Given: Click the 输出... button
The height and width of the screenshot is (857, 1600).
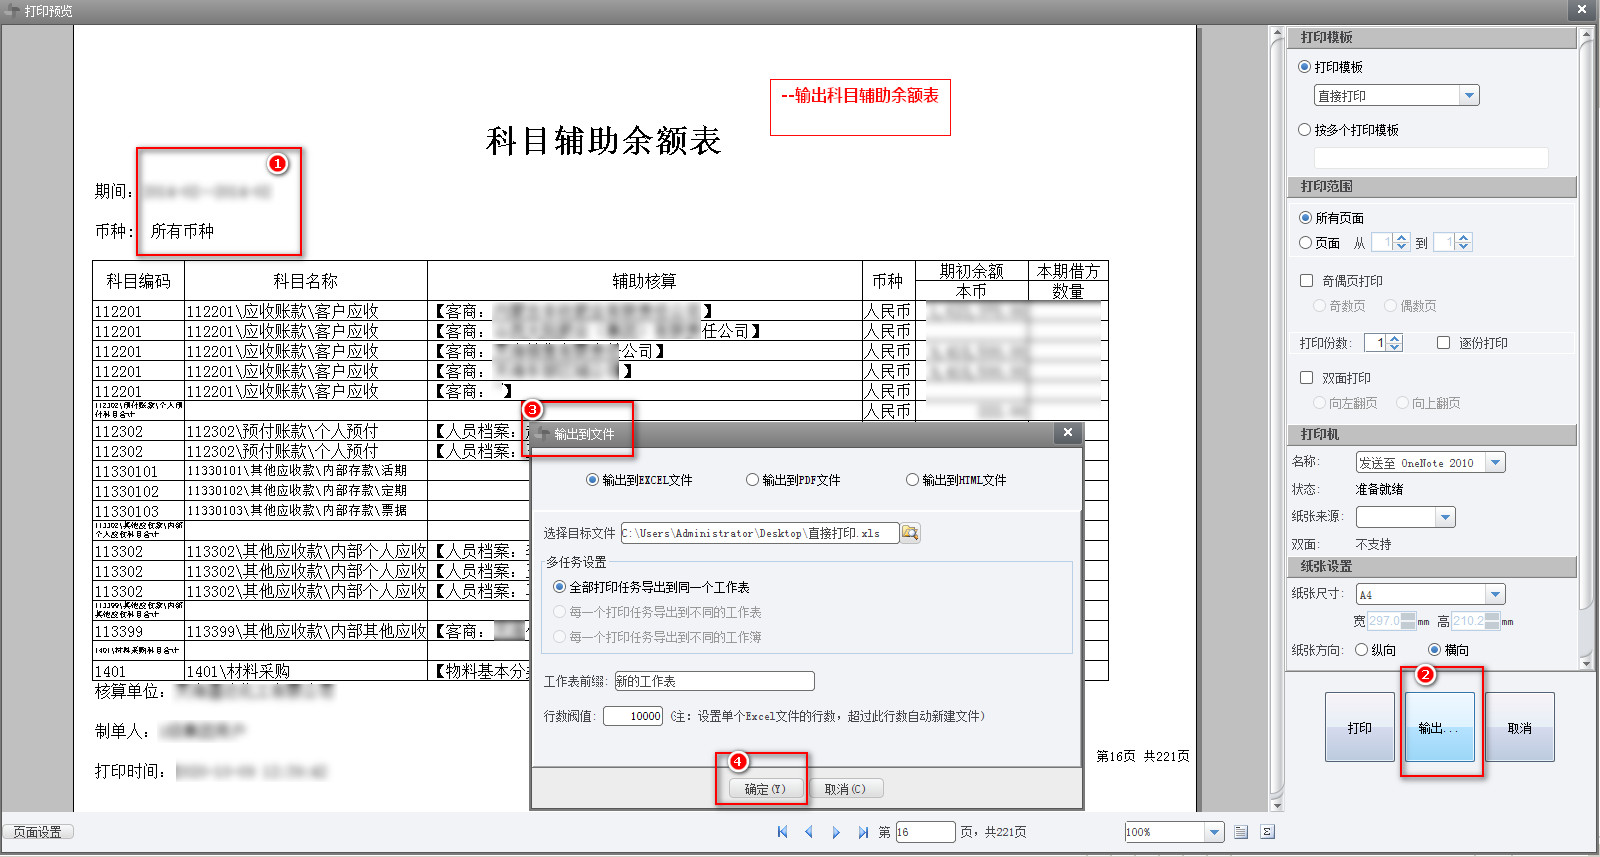Looking at the screenshot, I should tap(1439, 727).
